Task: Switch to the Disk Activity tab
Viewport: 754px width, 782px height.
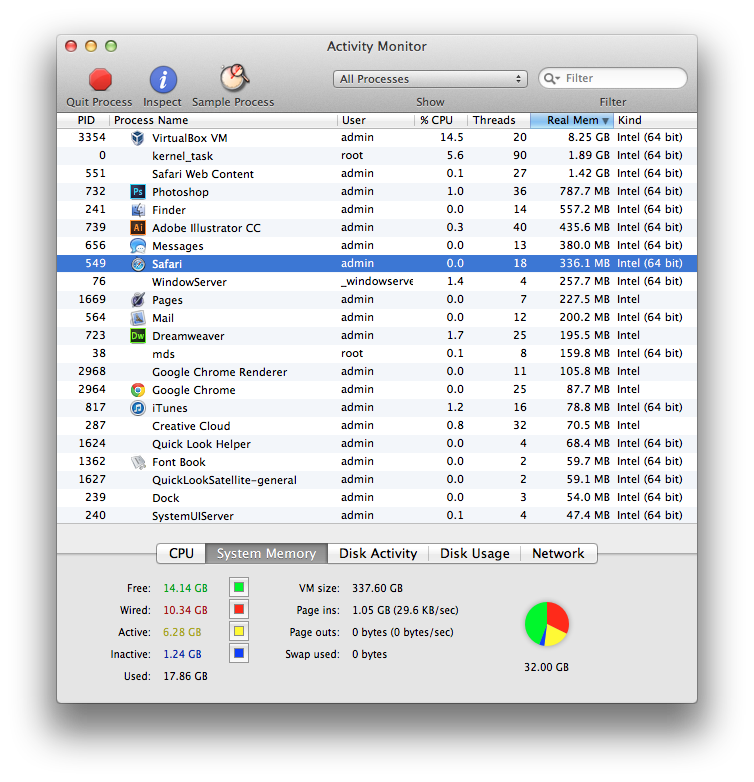Action: coord(378,553)
